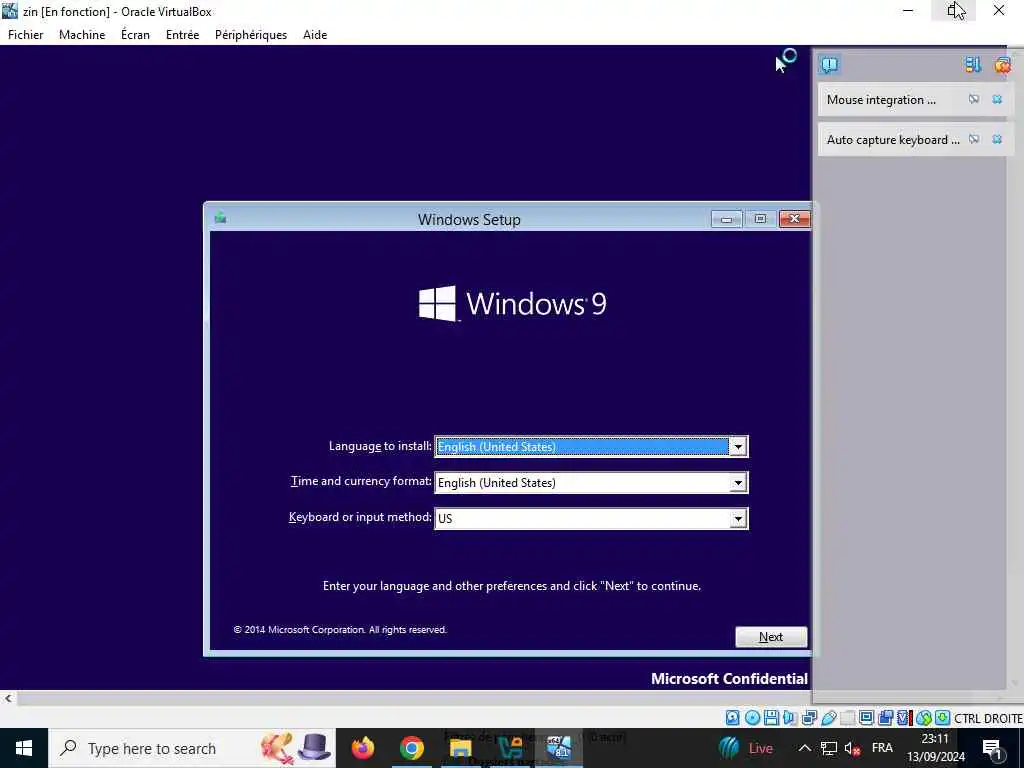The width and height of the screenshot is (1024, 768).
Task: Click the recording status icon
Action: pyautogui.click(x=886, y=718)
